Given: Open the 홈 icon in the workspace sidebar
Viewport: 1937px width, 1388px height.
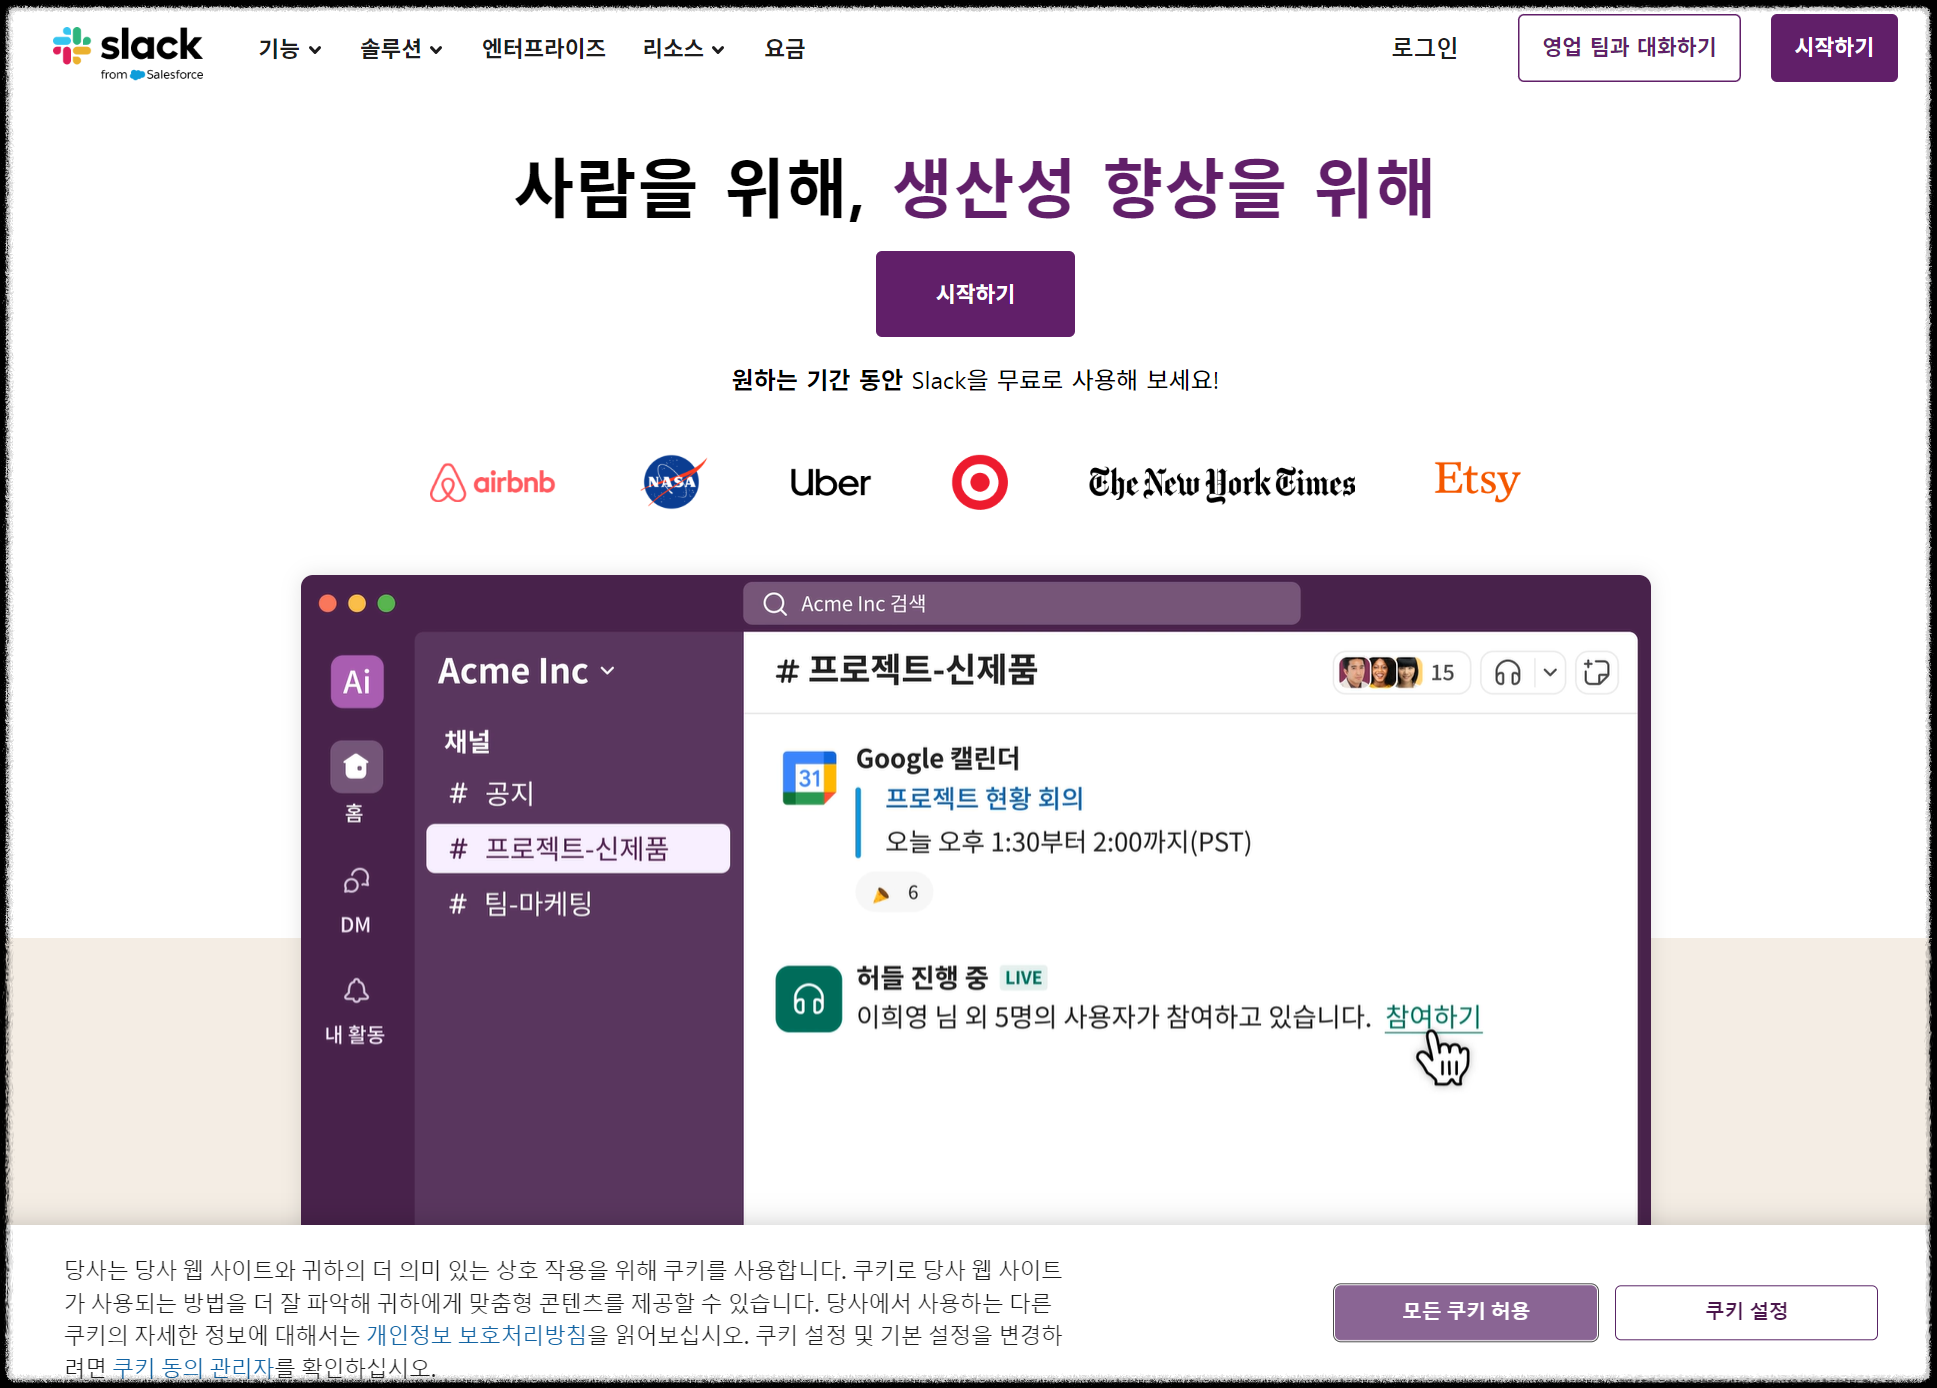Looking at the screenshot, I should click(356, 766).
